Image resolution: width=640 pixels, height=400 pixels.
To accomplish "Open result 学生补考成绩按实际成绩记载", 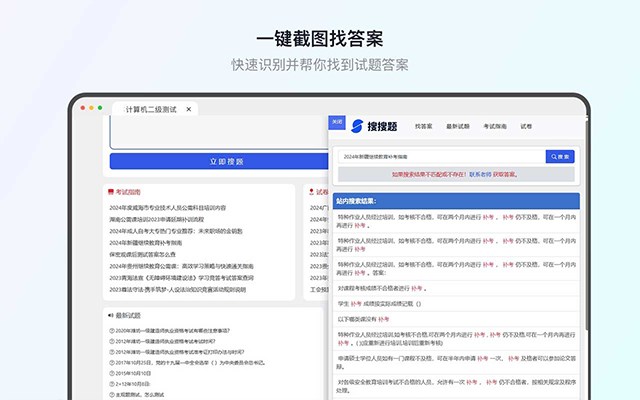I will coord(456,304).
